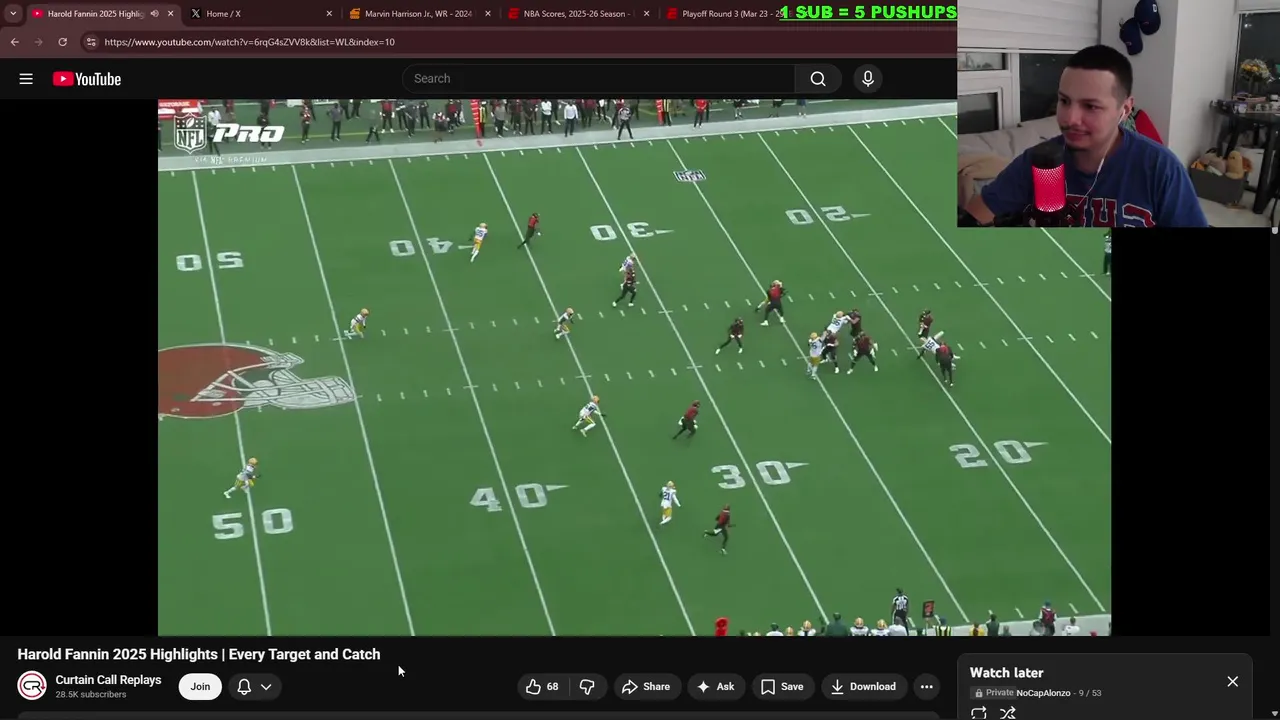Go forward in browser history
Image resolution: width=1280 pixels, height=720 pixels.
[x=39, y=42]
